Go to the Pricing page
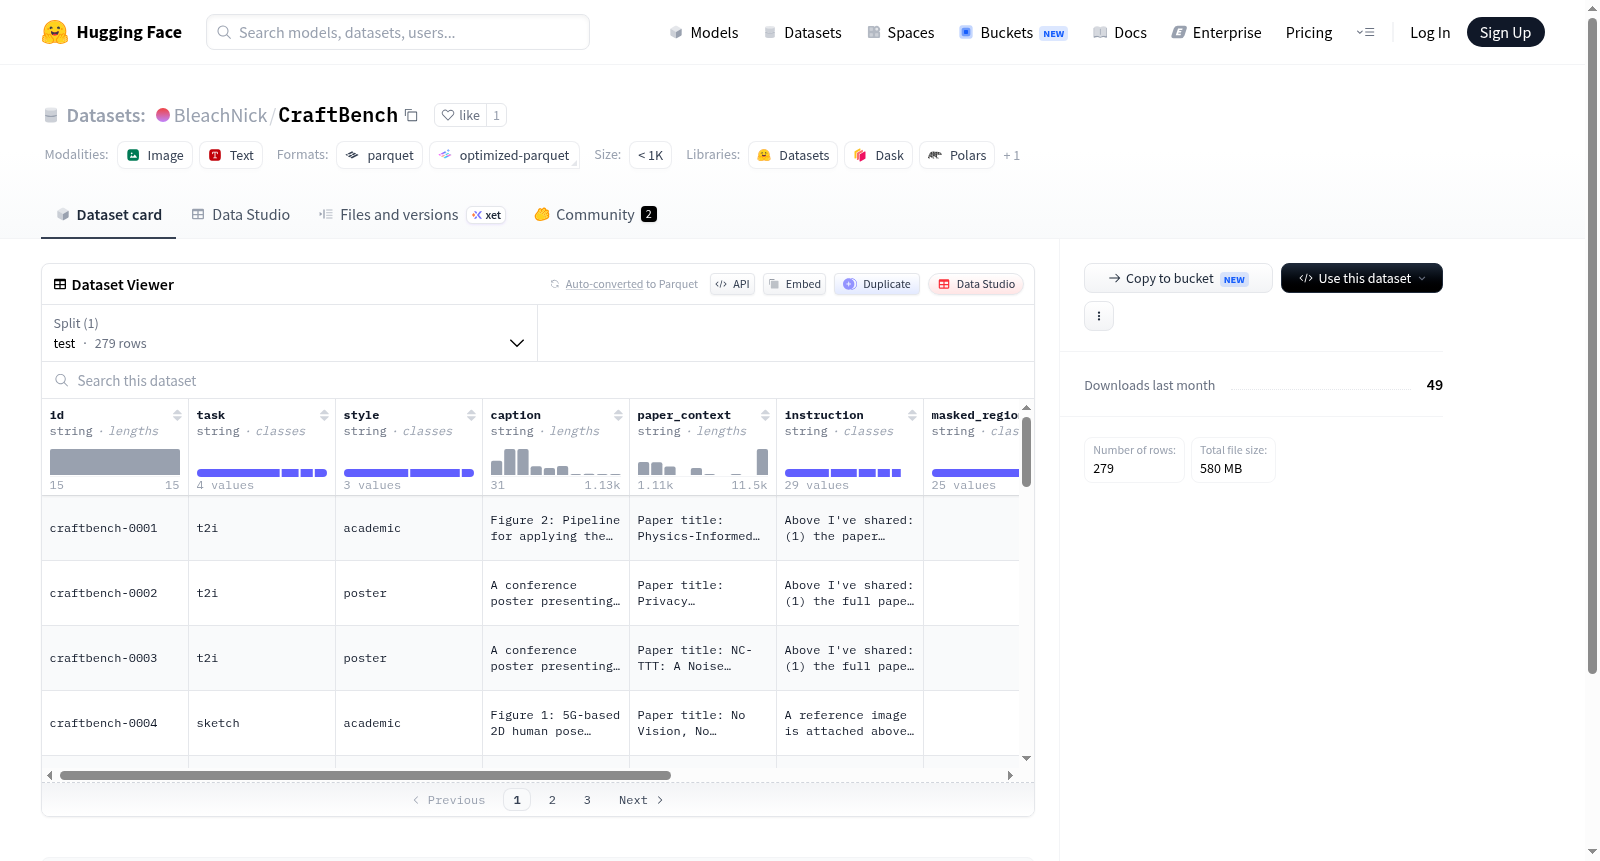The height and width of the screenshot is (861, 1600). [1309, 32]
